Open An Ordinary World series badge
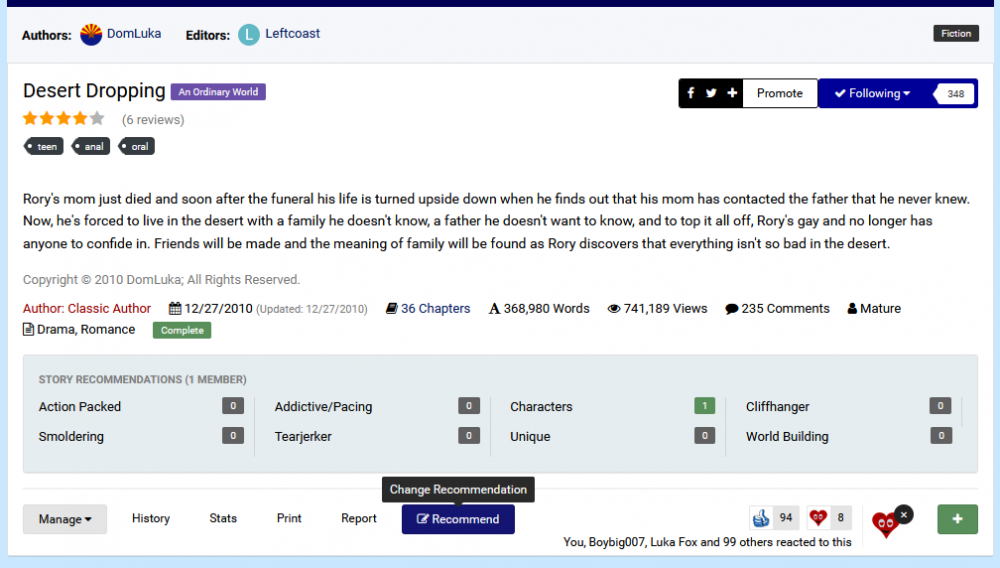The image size is (1000, 568). click(x=218, y=92)
